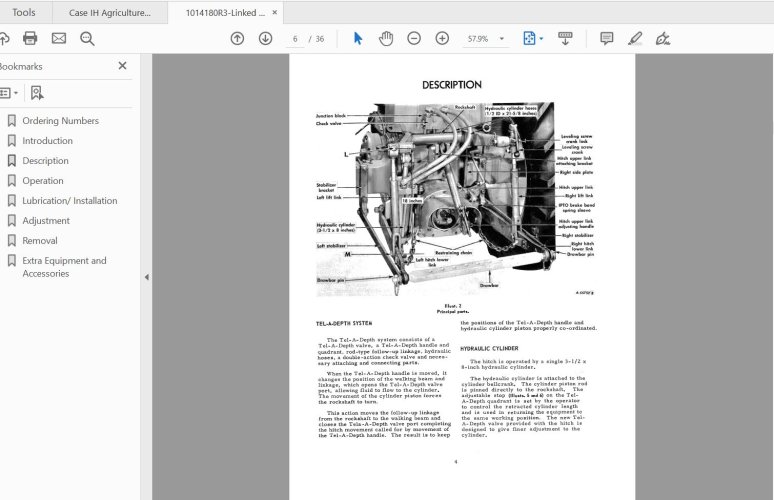
Task: Click the Removal bookmark ribbon icon
Action: click(x=12, y=241)
